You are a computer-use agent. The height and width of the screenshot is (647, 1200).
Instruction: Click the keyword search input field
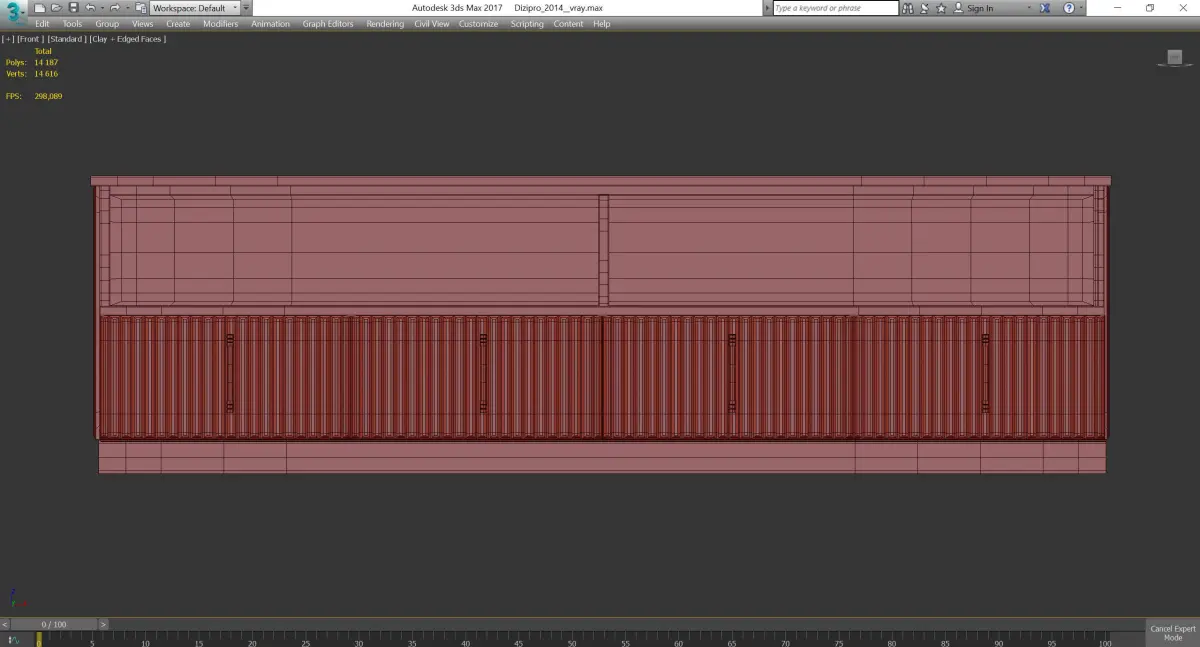(x=835, y=8)
